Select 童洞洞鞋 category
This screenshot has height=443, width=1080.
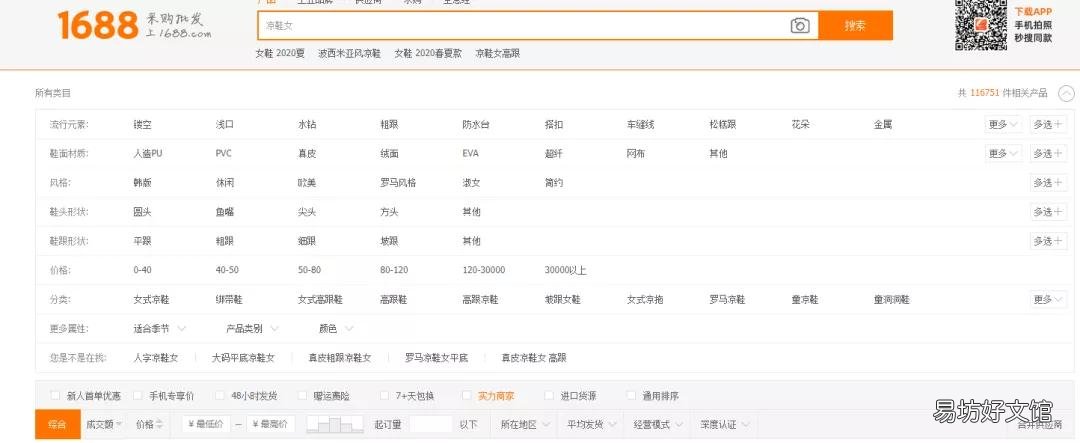(x=892, y=300)
